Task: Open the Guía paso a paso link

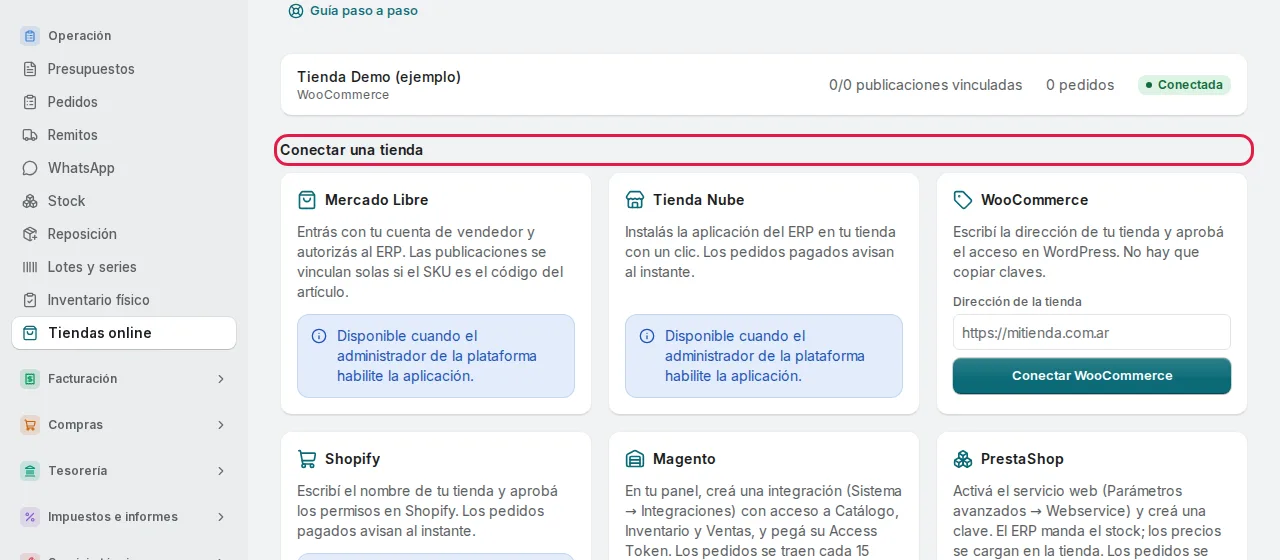Action: tap(353, 11)
